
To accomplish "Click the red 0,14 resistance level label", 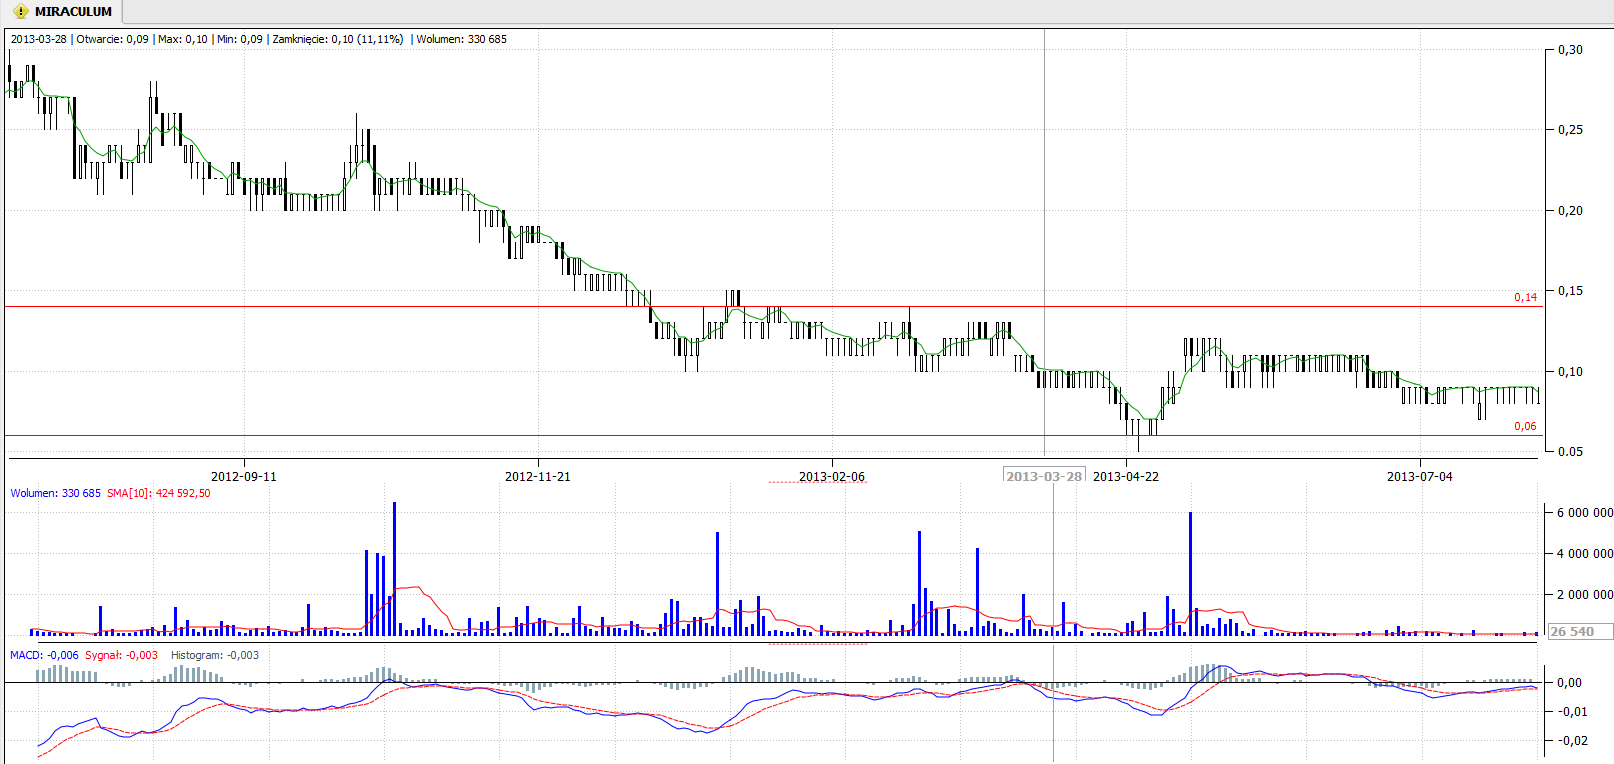I will point(1526,297).
